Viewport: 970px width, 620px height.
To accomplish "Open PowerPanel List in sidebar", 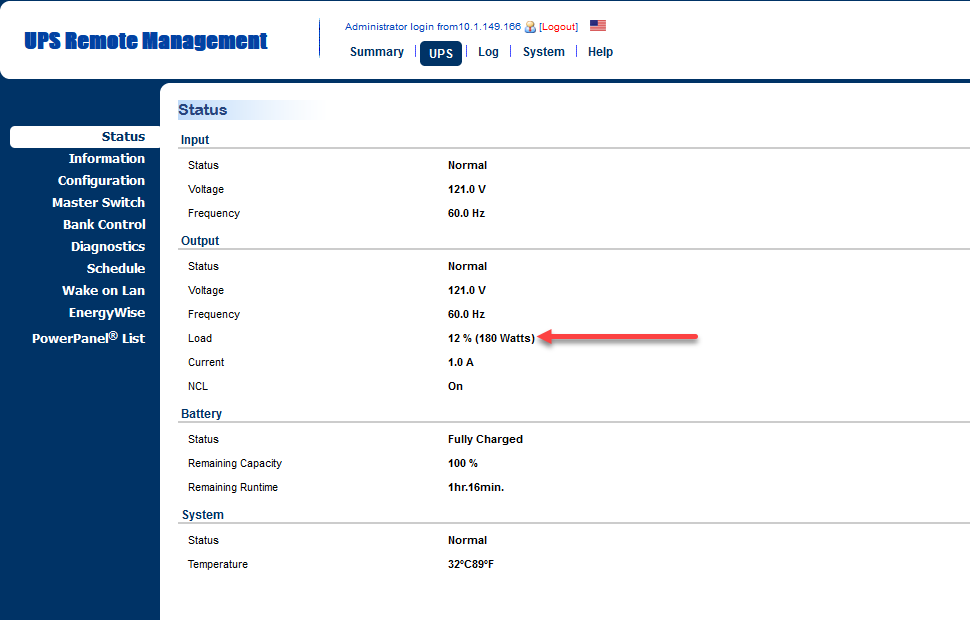I will pos(88,338).
